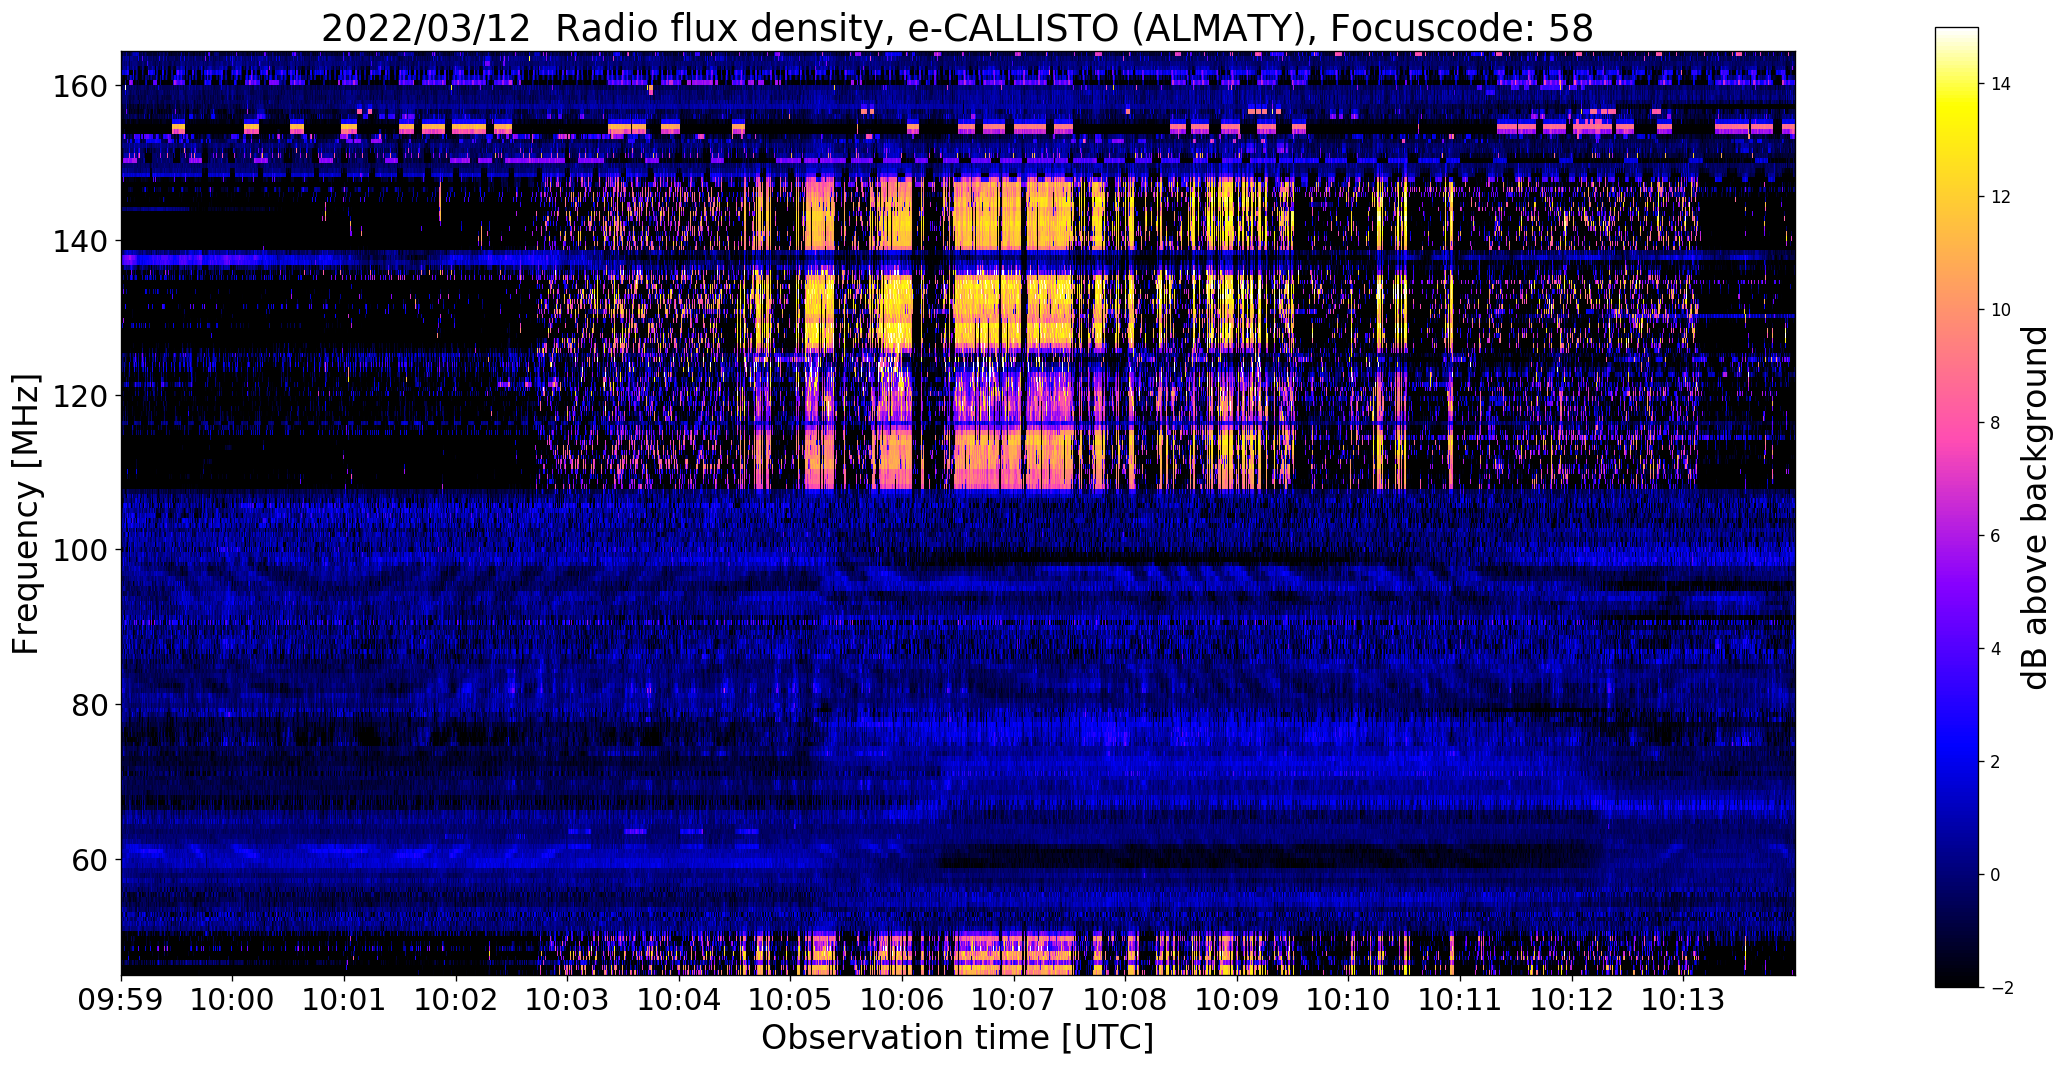Click the plot title mentioning e-CALLISTO (ALMATY)
This screenshot has width=2066, height=1067.
(x=957, y=29)
